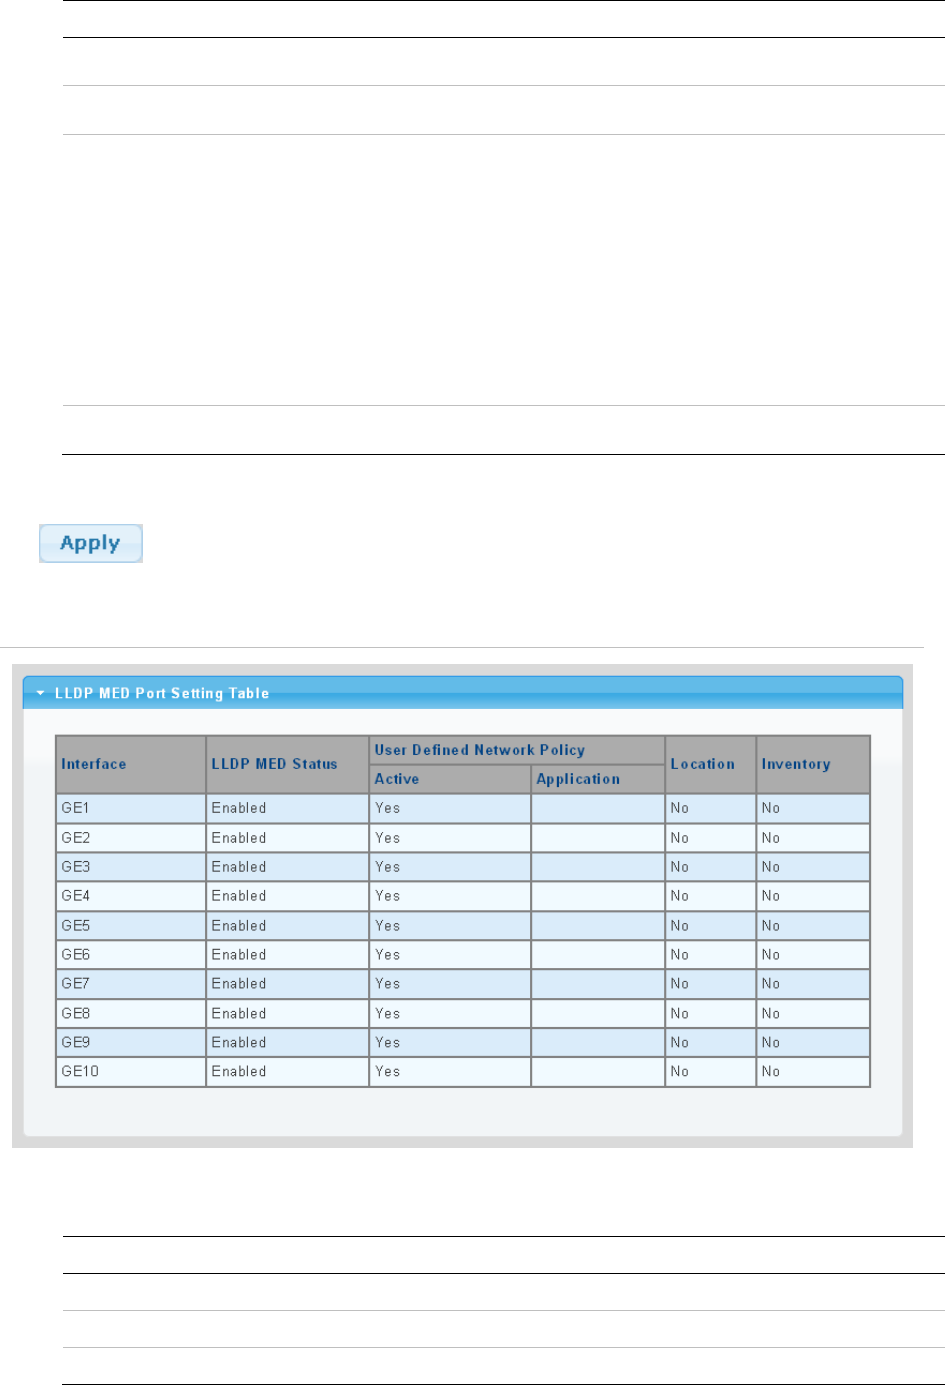Image resolution: width=945 pixels, height=1385 pixels.
Task: Click Active Yes value in GE4 row
Action: pyautogui.click(x=387, y=896)
